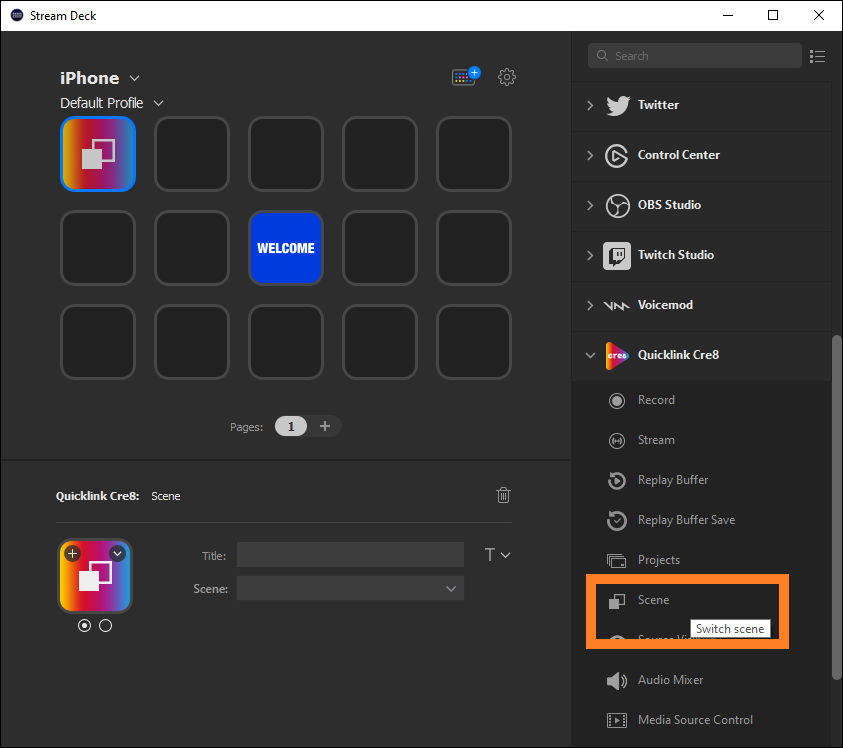Click the Title input field

tap(350, 554)
